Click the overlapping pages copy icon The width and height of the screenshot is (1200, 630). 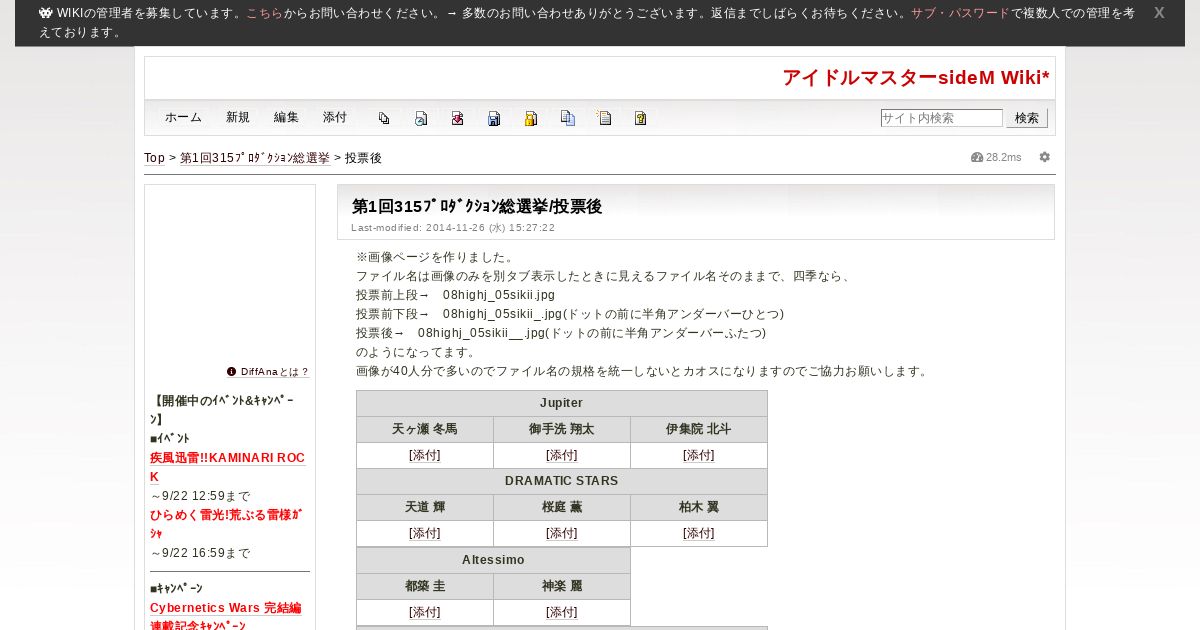[384, 118]
